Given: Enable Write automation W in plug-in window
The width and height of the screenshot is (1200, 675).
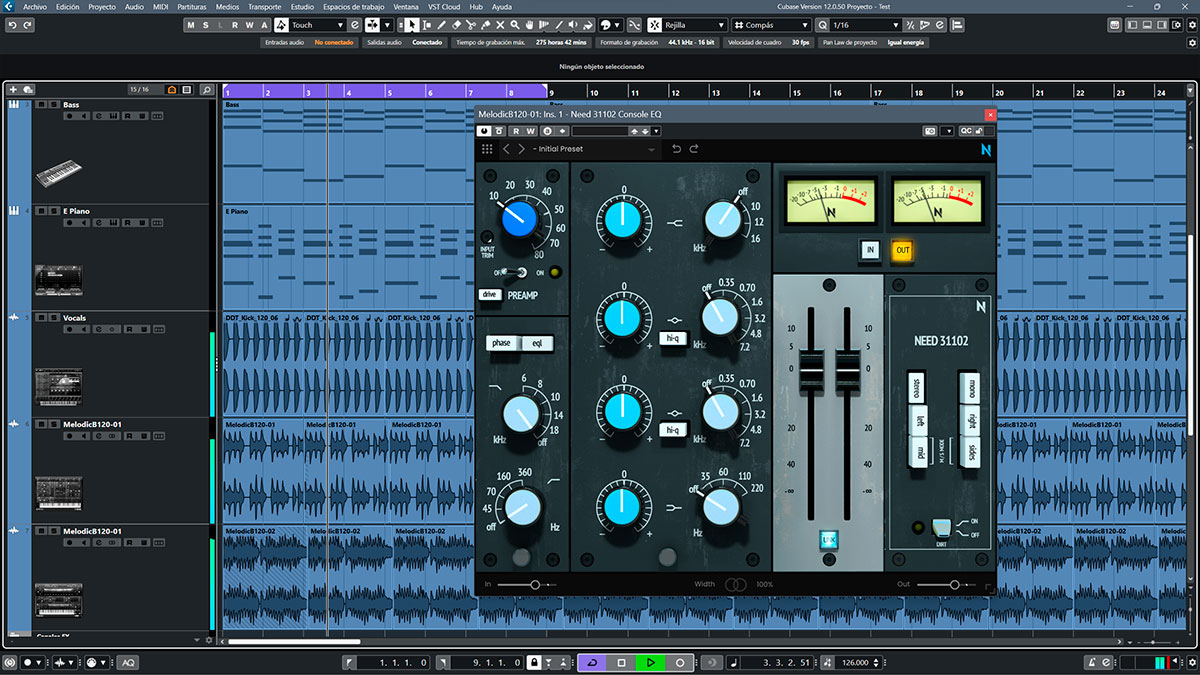Looking at the screenshot, I should click(530, 130).
